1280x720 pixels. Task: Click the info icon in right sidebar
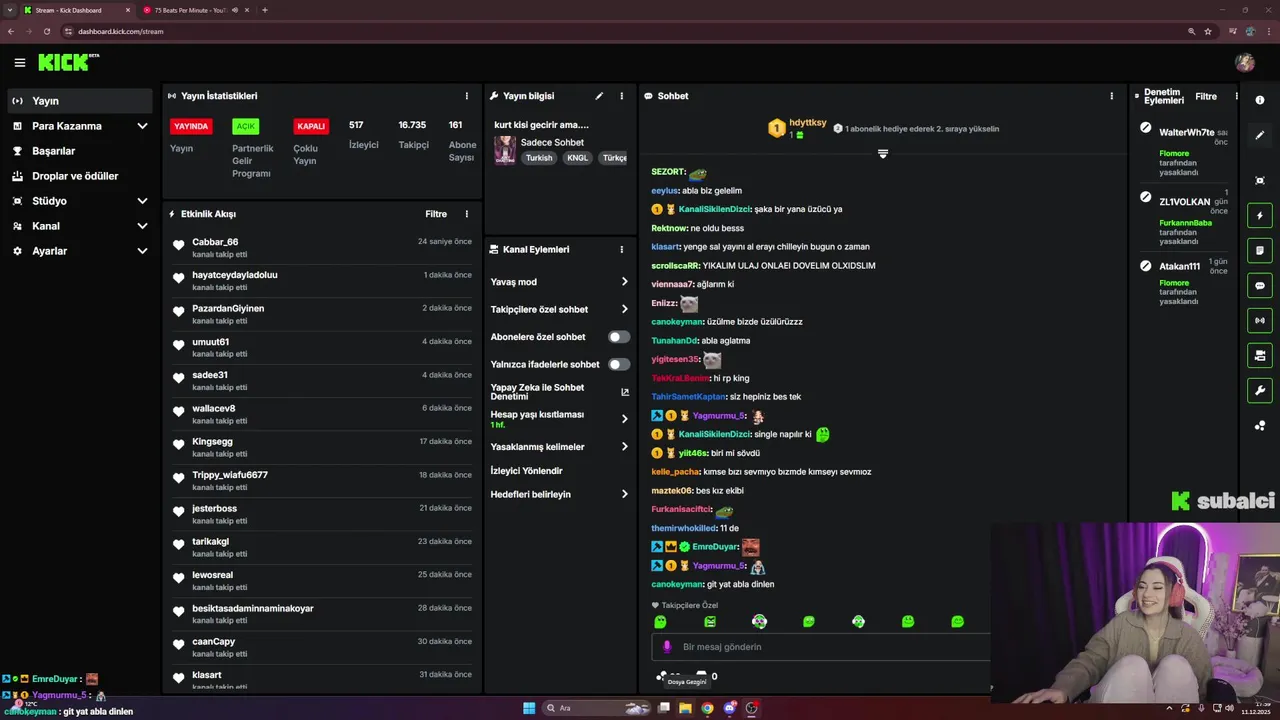(1260, 100)
